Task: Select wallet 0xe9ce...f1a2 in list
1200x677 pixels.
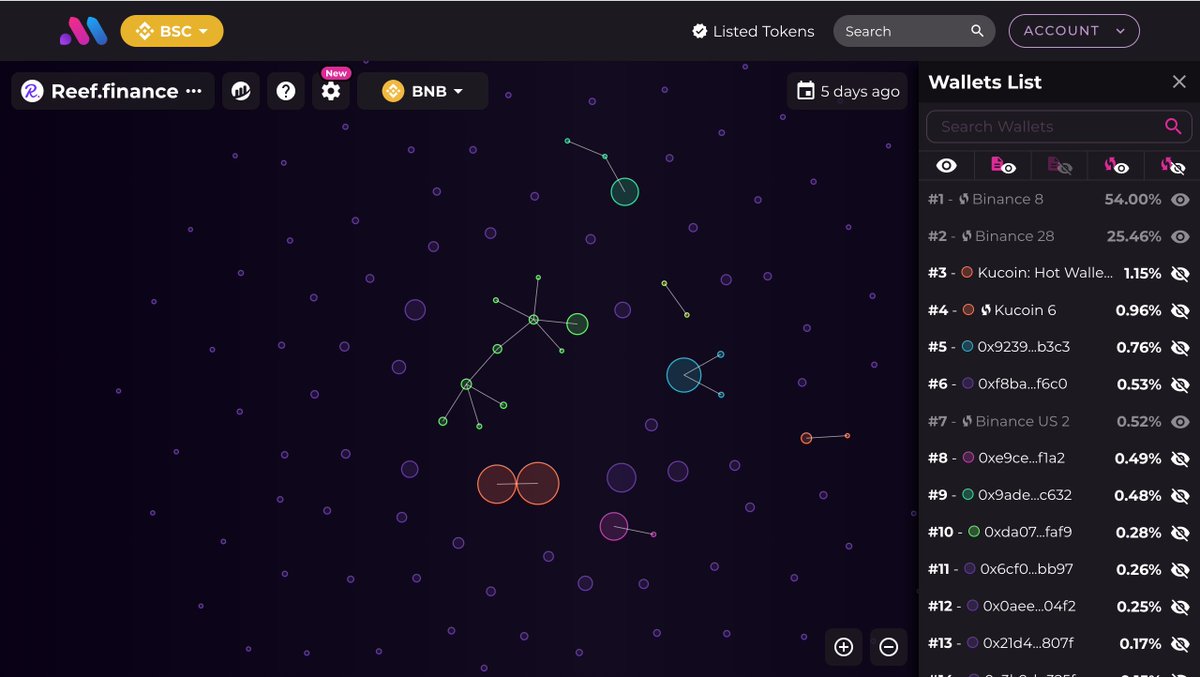Action: click(1022, 458)
